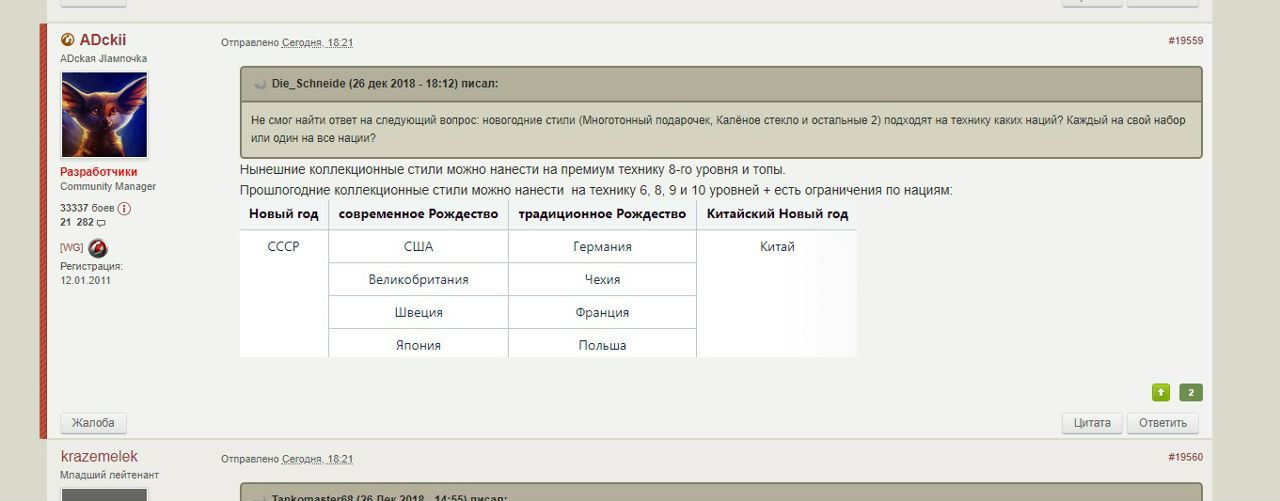Open post permalink #19560
The image size is (1280, 501).
1185,457
